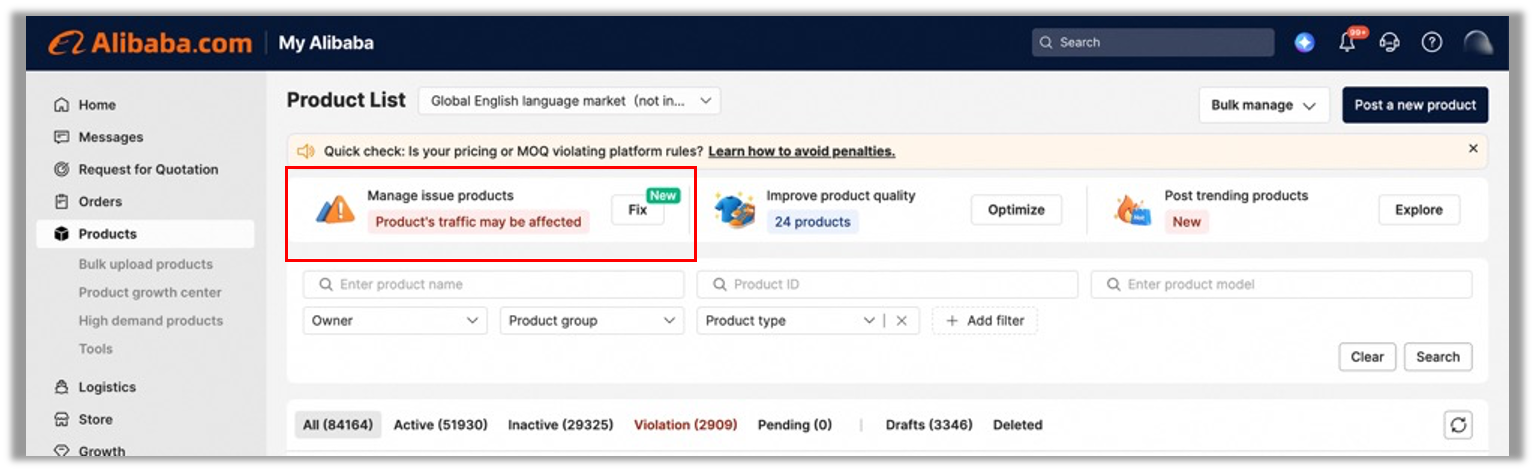
Task: Click the Alibaba.com logo
Action: [x=150, y=43]
